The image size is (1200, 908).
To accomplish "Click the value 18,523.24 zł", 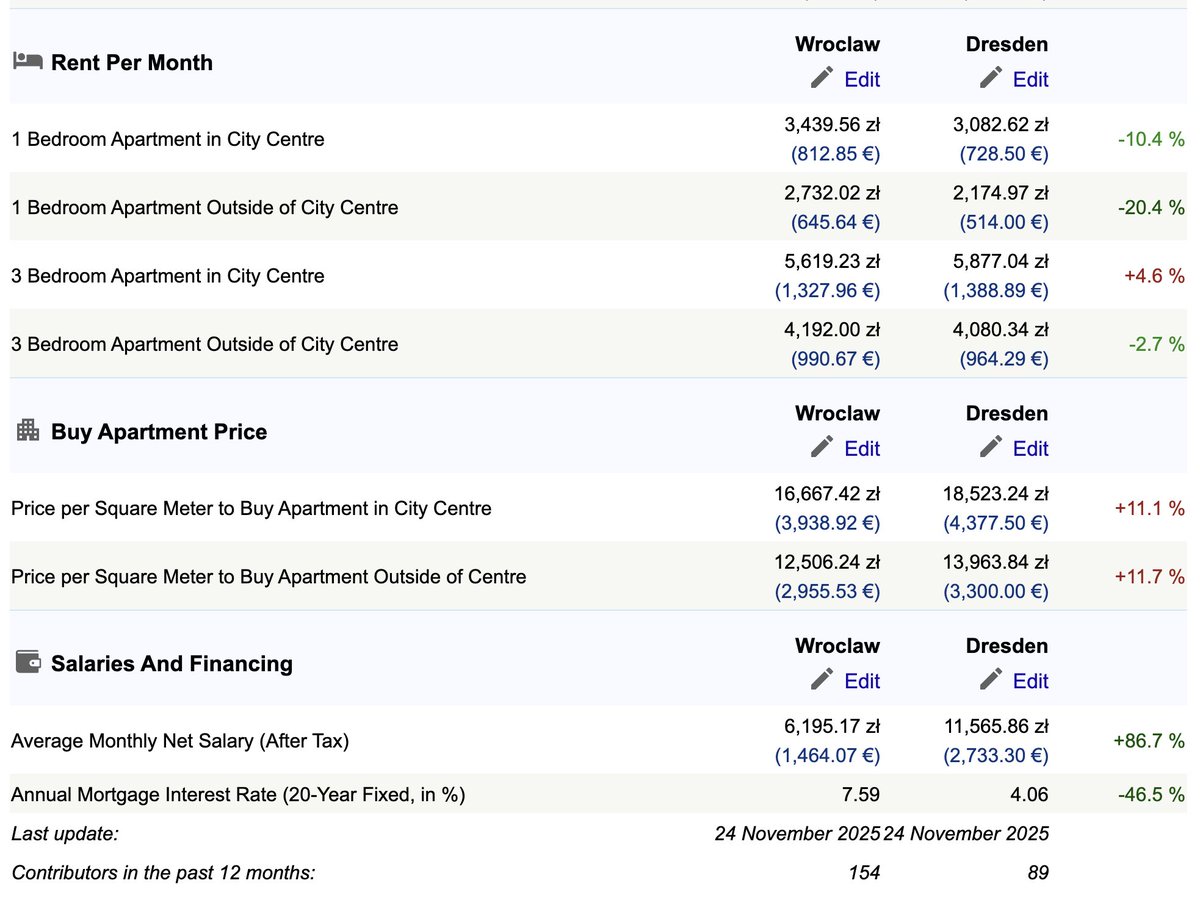I will (996, 494).
